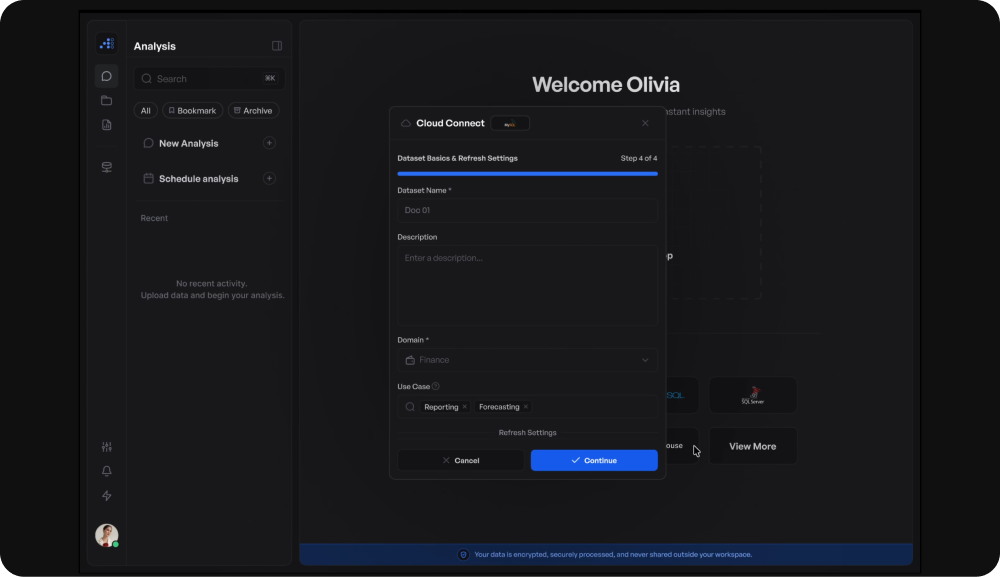Collapse the Analysis side panel
This screenshot has height=577, width=1000.
pos(277,46)
